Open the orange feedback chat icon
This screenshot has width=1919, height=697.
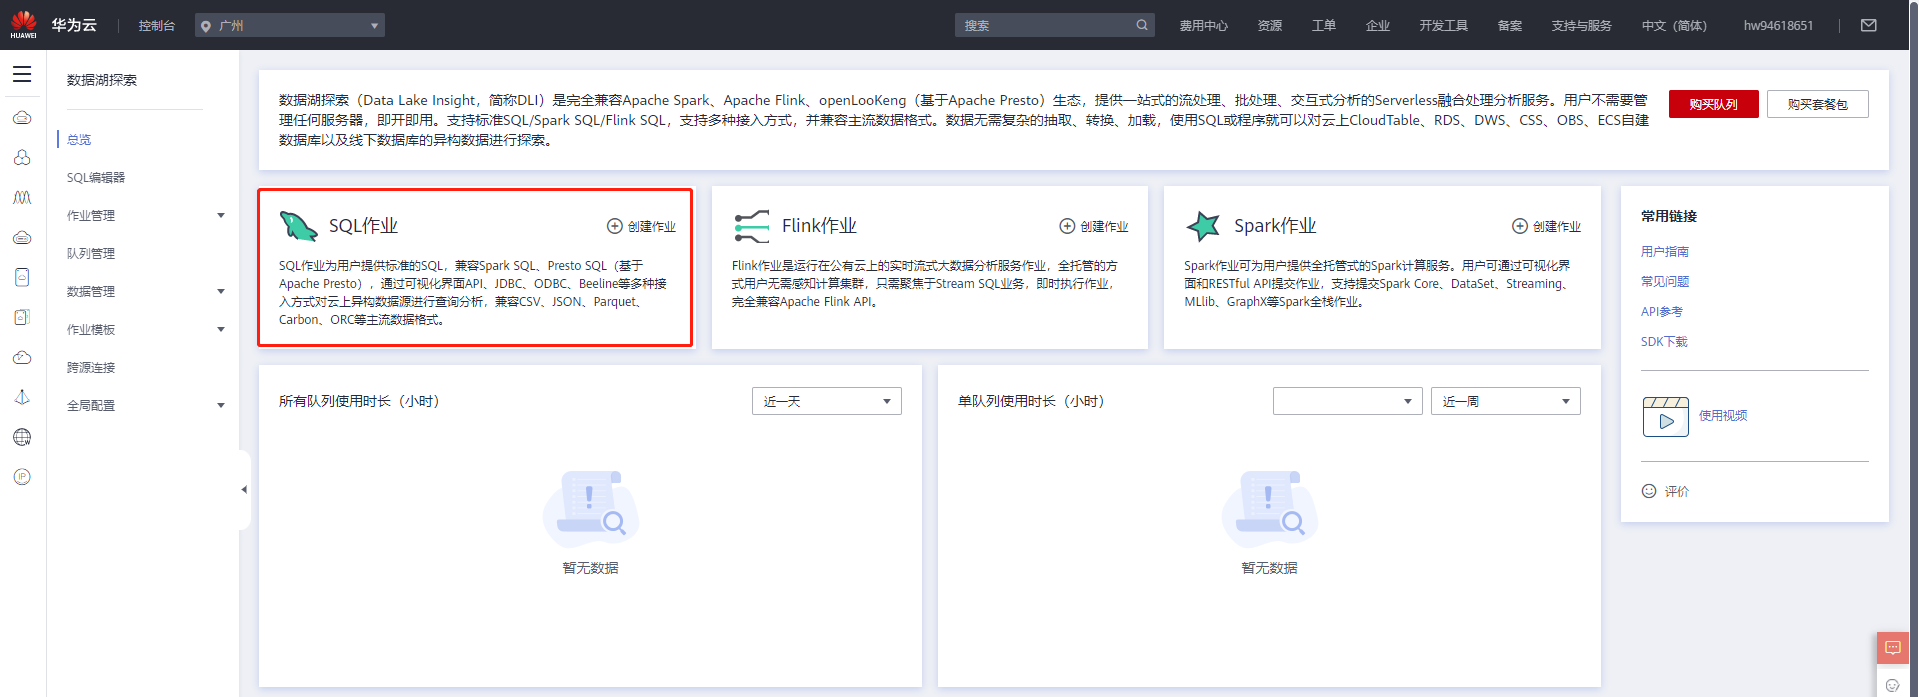coord(1892,647)
